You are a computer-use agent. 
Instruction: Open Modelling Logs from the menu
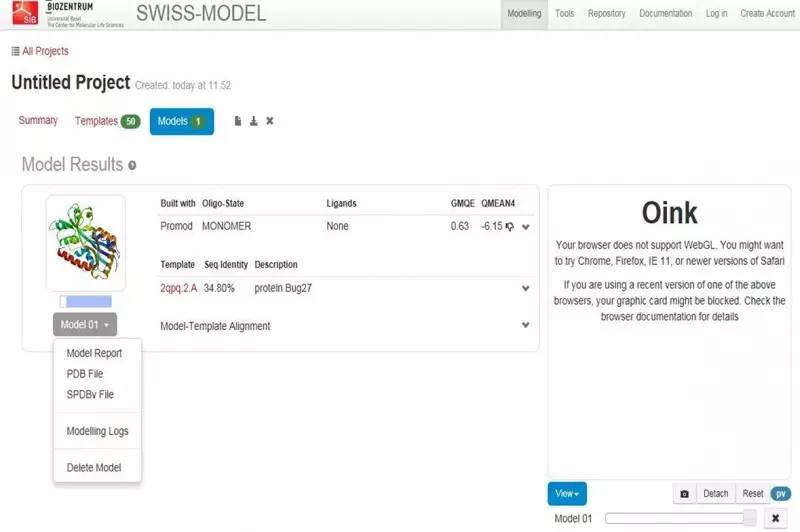pos(97,431)
